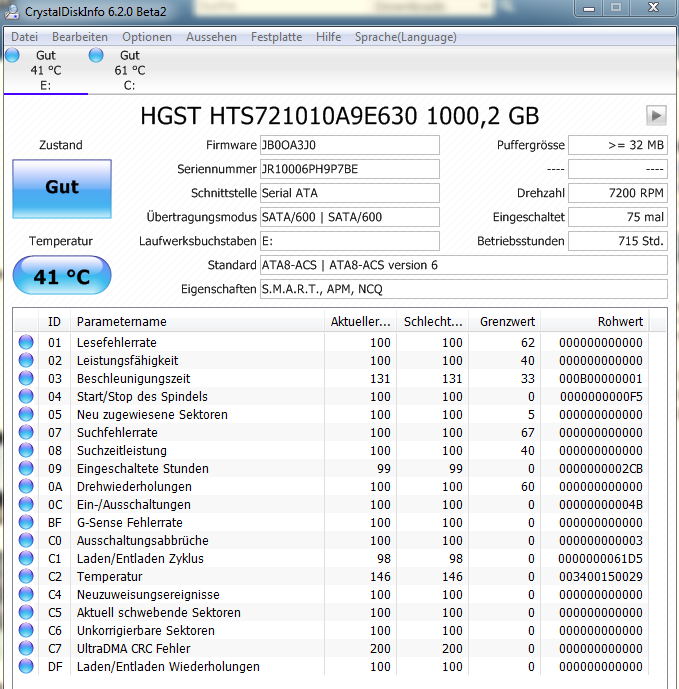Click the blue Gut health status button
This screenshot has width=679, height=689.
point(62,189)
